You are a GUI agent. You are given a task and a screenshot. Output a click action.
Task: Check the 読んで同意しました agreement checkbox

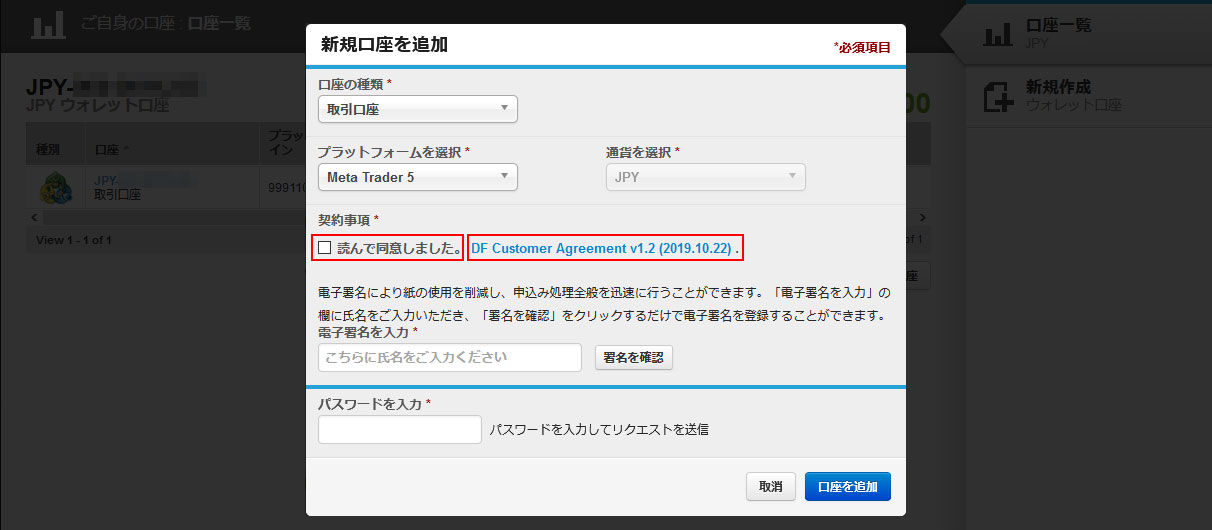tap(324, 247)
